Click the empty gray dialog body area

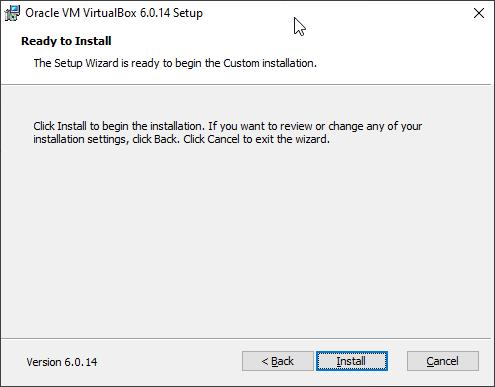(x=247, y=240)
